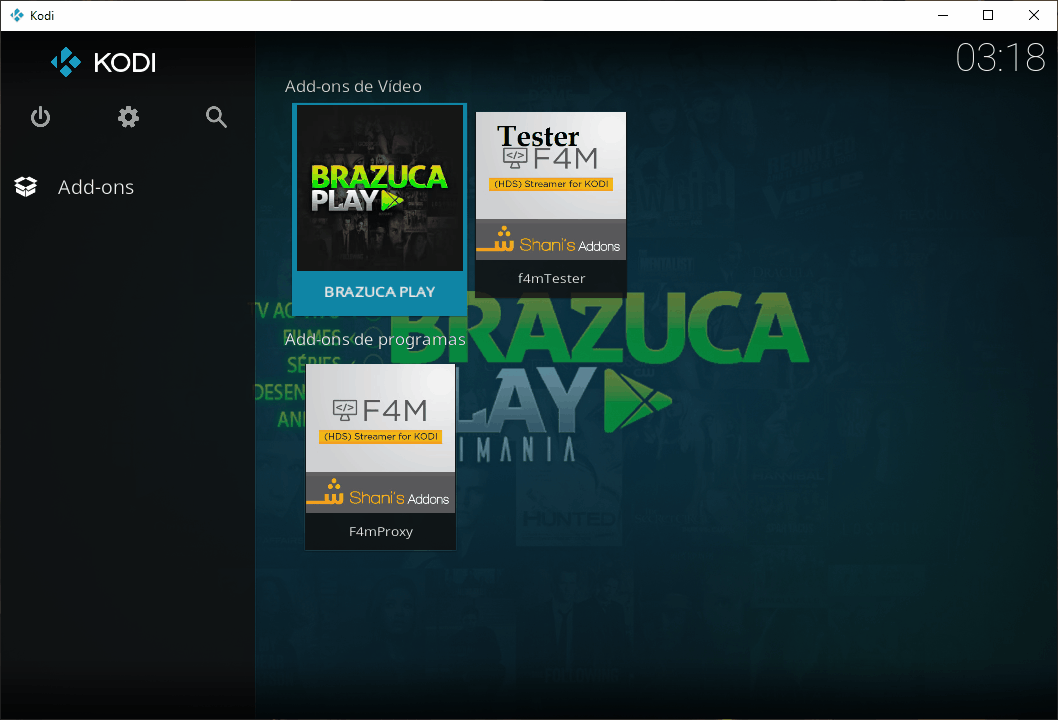Click the Kodi icon in title bar
This screenshot has width=1058, height=720.
point(17,15)
